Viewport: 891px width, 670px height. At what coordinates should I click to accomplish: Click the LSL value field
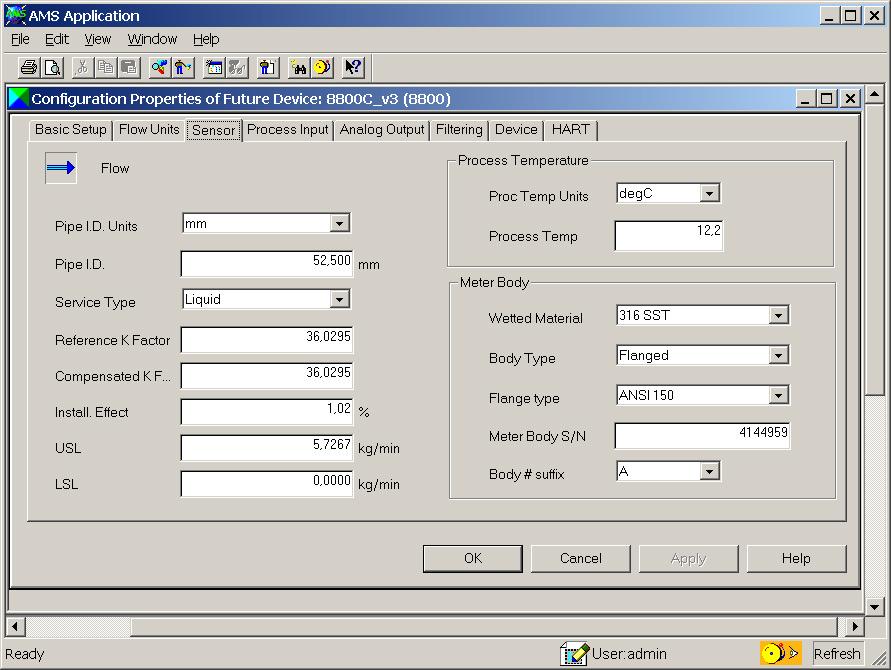[x=267, y=484]
